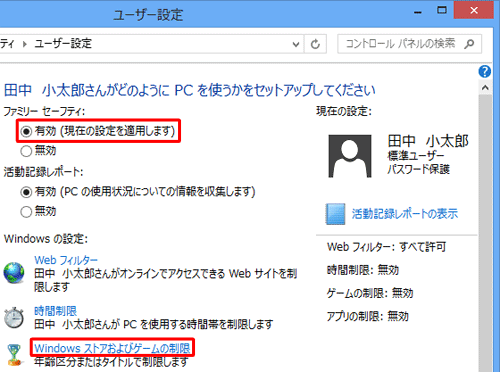
Task: Open the 時間制限 link
Action: 56,311
